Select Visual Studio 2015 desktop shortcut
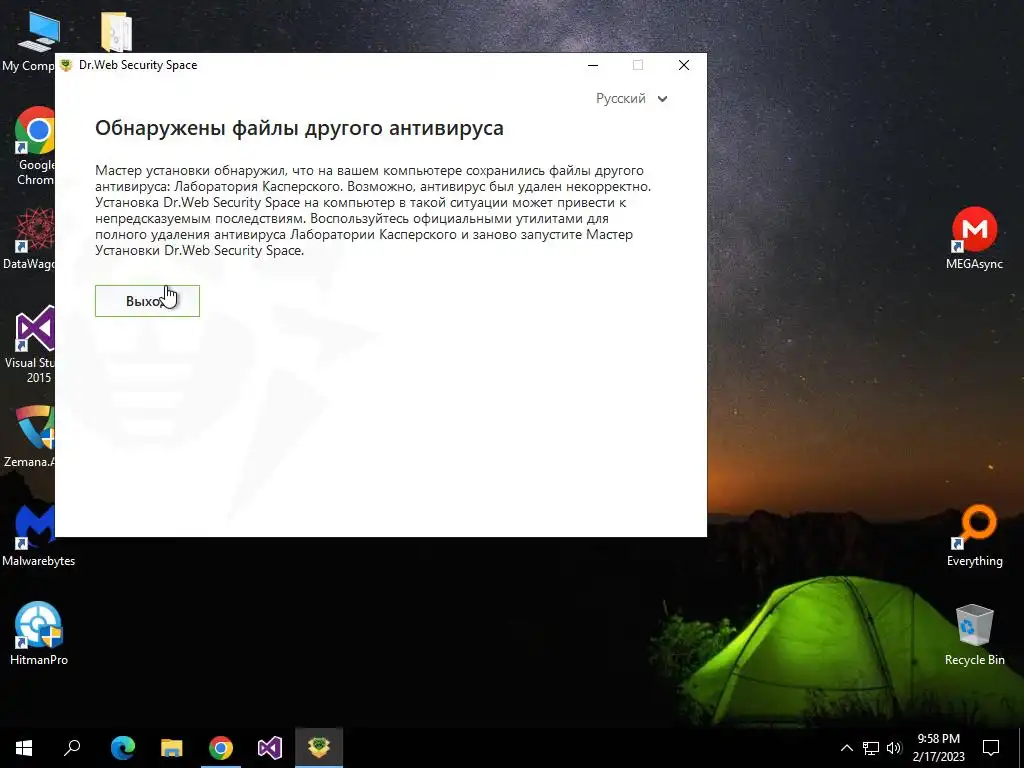1024x768 pixels. pyautogui.click(x=30, y=345)
